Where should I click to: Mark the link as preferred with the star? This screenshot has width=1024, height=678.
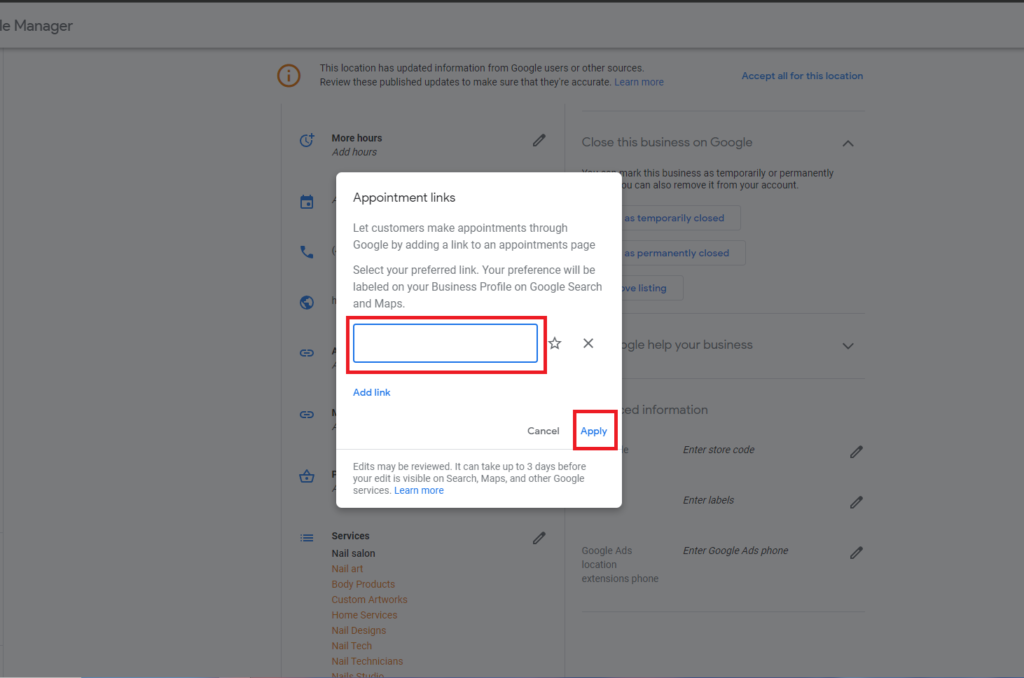[x=554, y=344]
